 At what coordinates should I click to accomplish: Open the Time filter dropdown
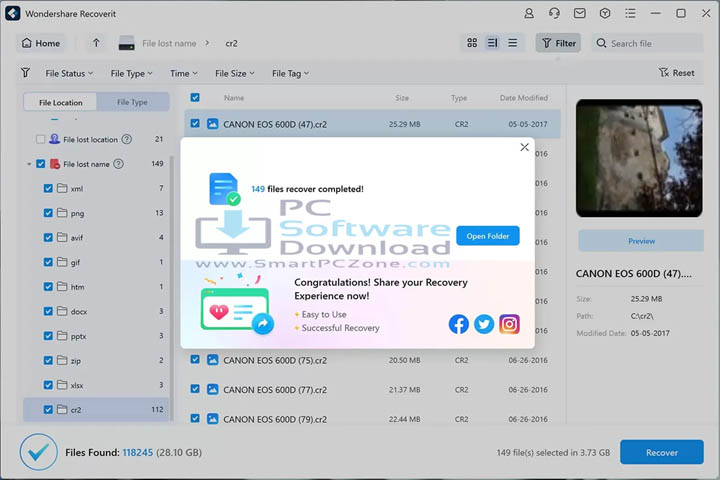(x=184, y=73)
